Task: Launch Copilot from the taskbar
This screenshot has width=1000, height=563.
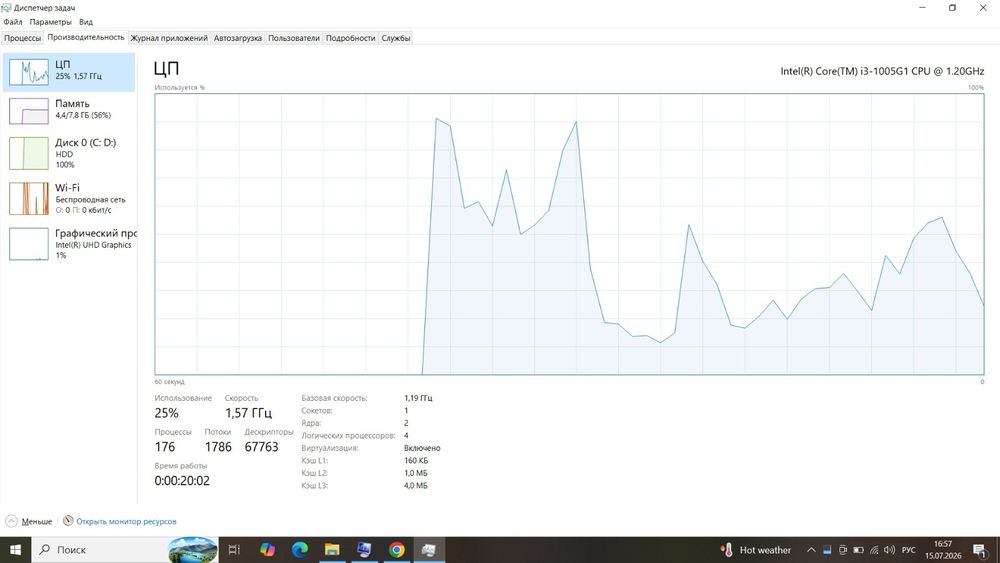Action: click(267, 550)
